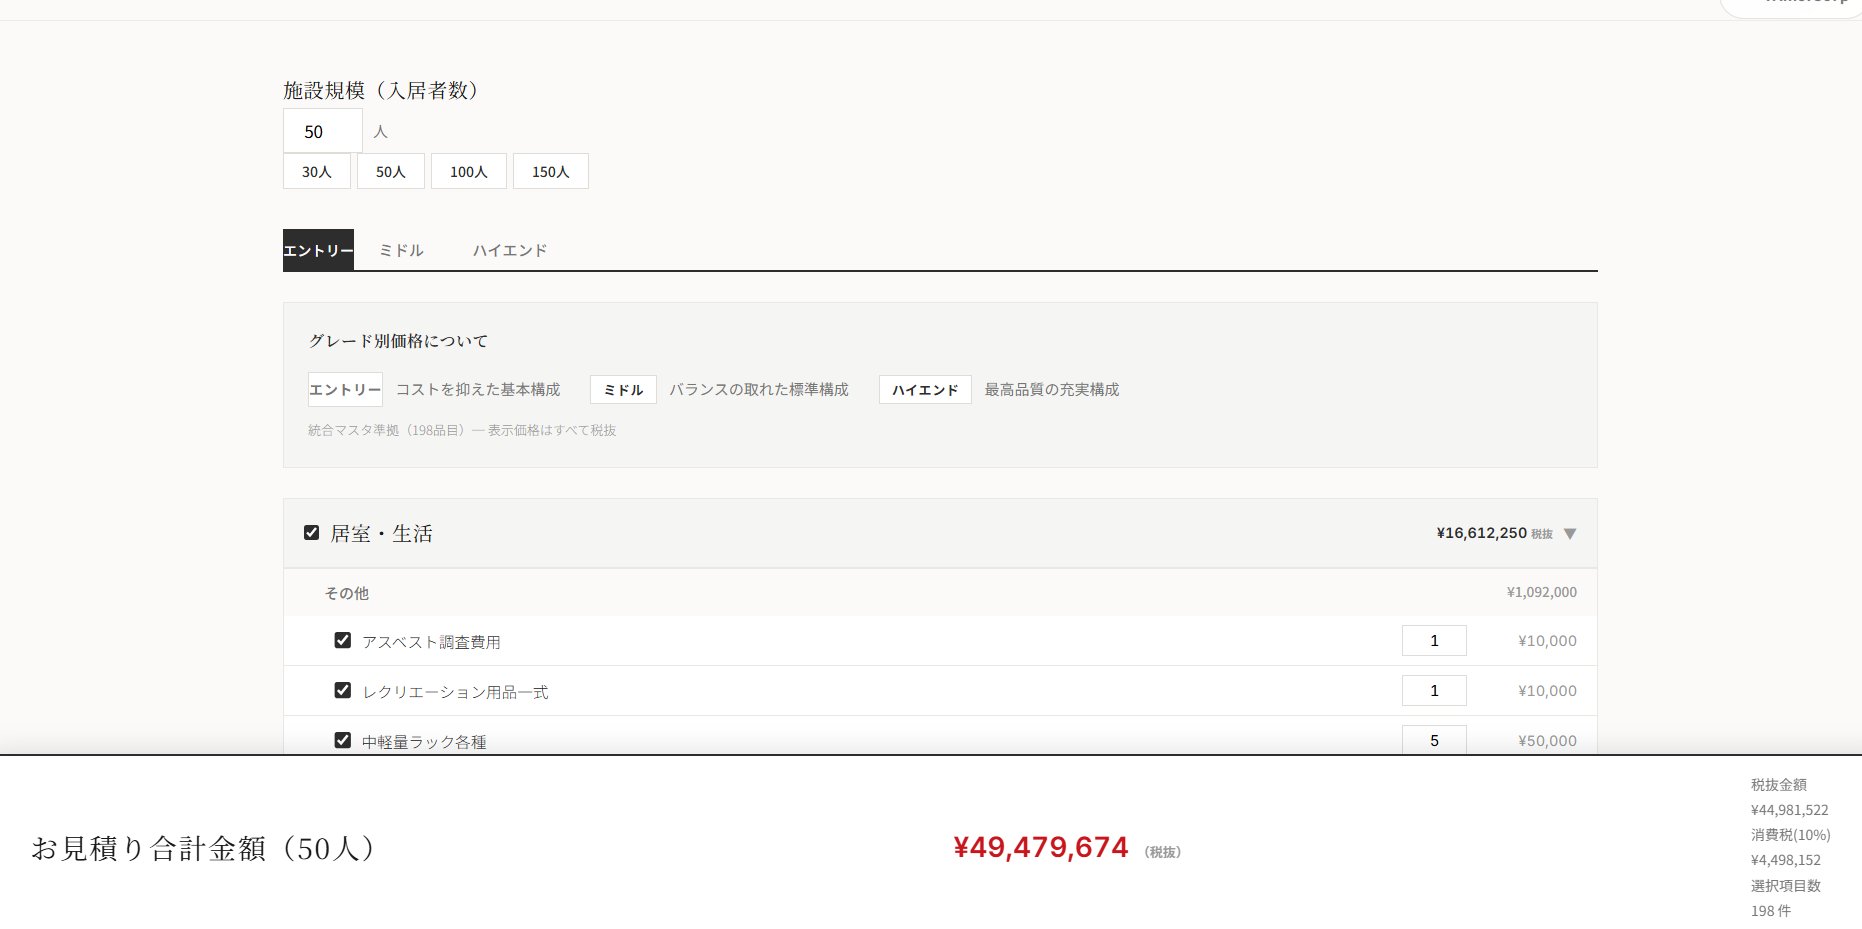This screenshot has width=1862, height=929.
Task: Click the ¥16,612,250 category subtotal
Action: click(1481, 533)
